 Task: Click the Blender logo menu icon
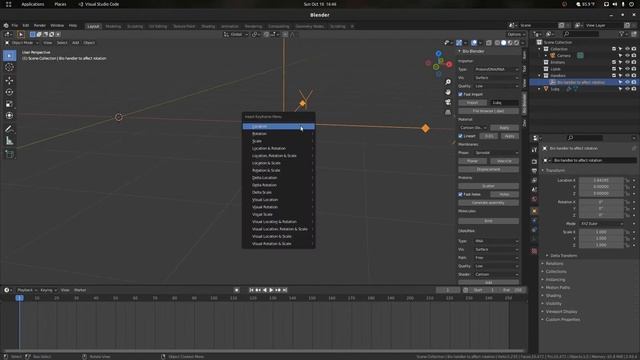coord(6,25)
